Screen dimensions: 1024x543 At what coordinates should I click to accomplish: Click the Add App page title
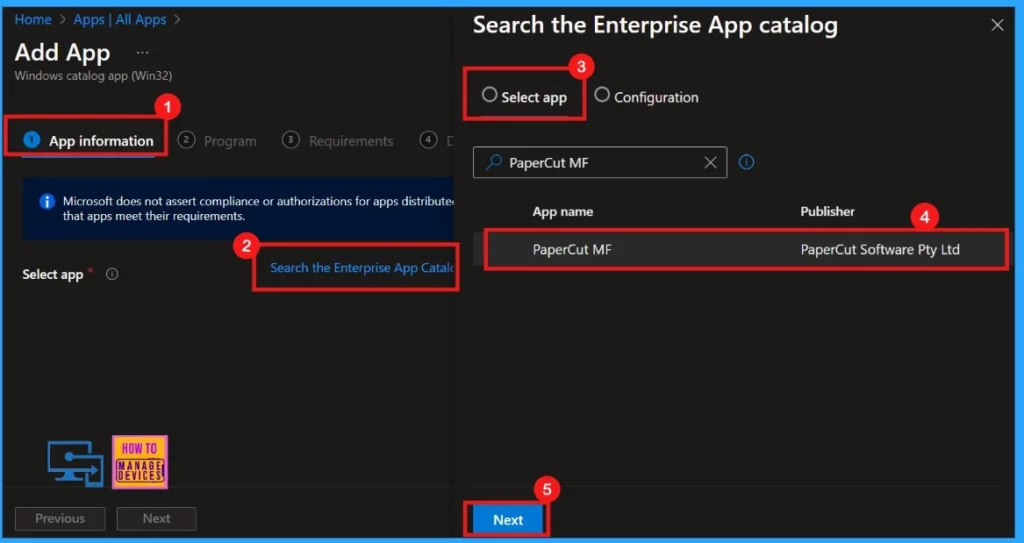pos(63,52)
